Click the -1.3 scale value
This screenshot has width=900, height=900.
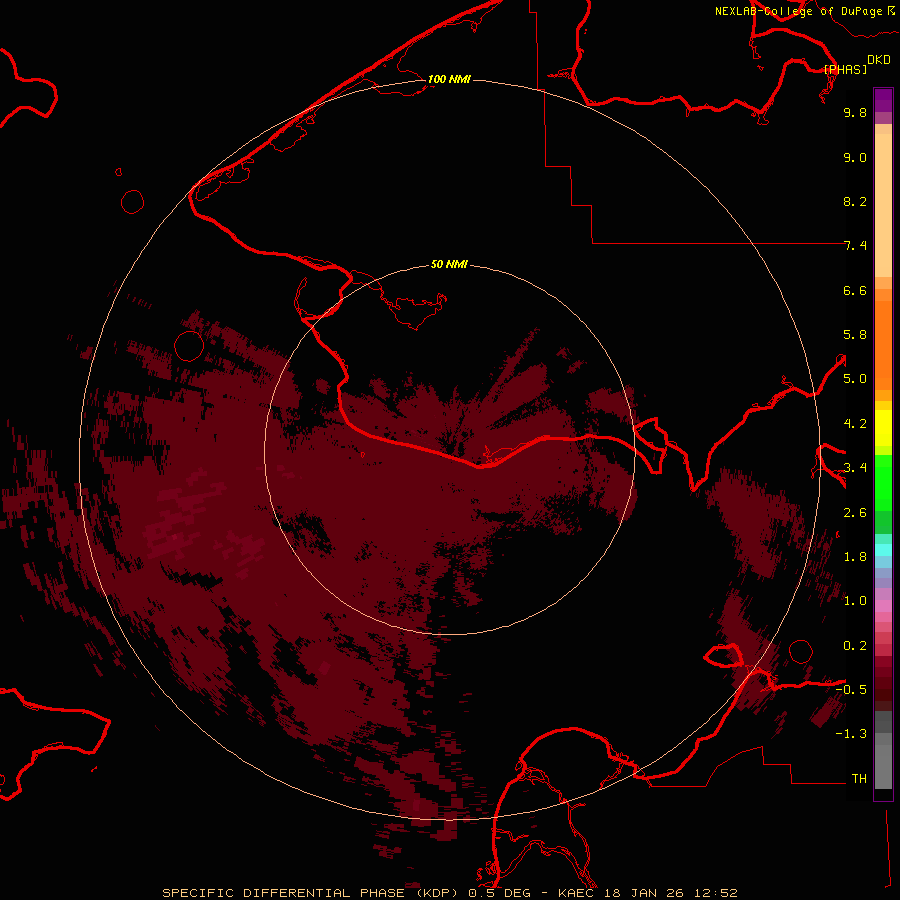[851, 734]
